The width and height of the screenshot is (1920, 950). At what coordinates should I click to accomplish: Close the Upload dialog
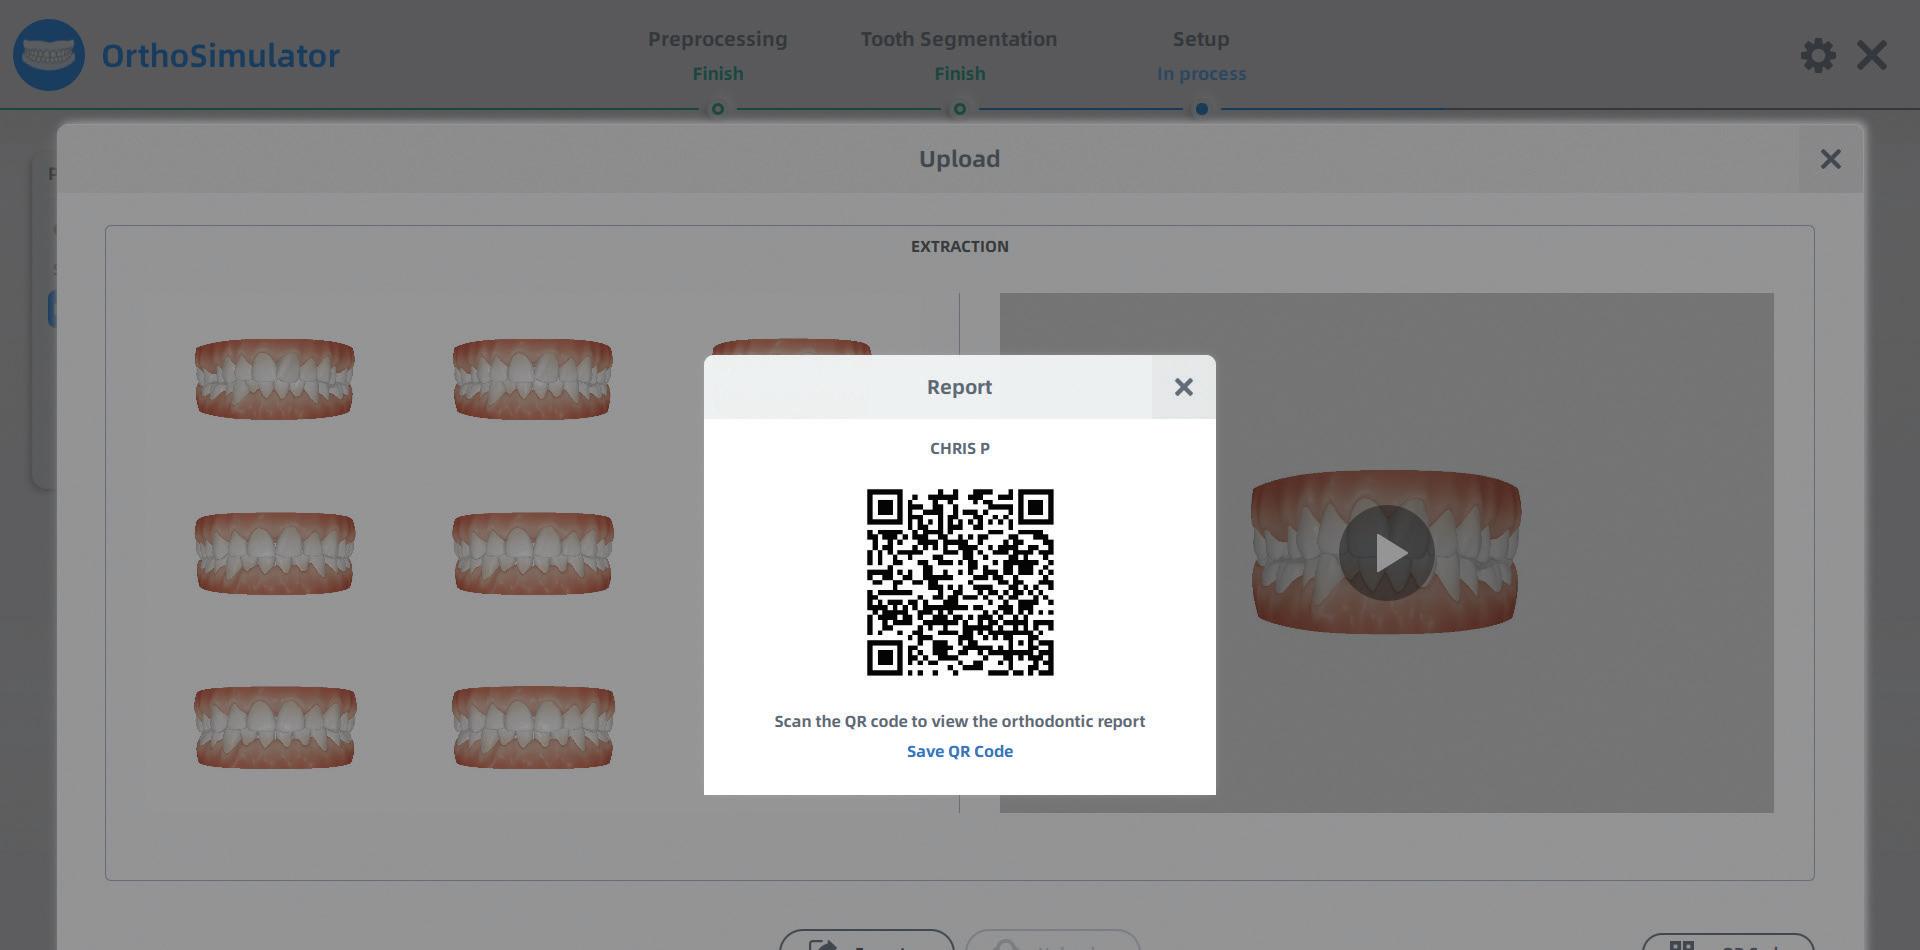point(1830,159)
